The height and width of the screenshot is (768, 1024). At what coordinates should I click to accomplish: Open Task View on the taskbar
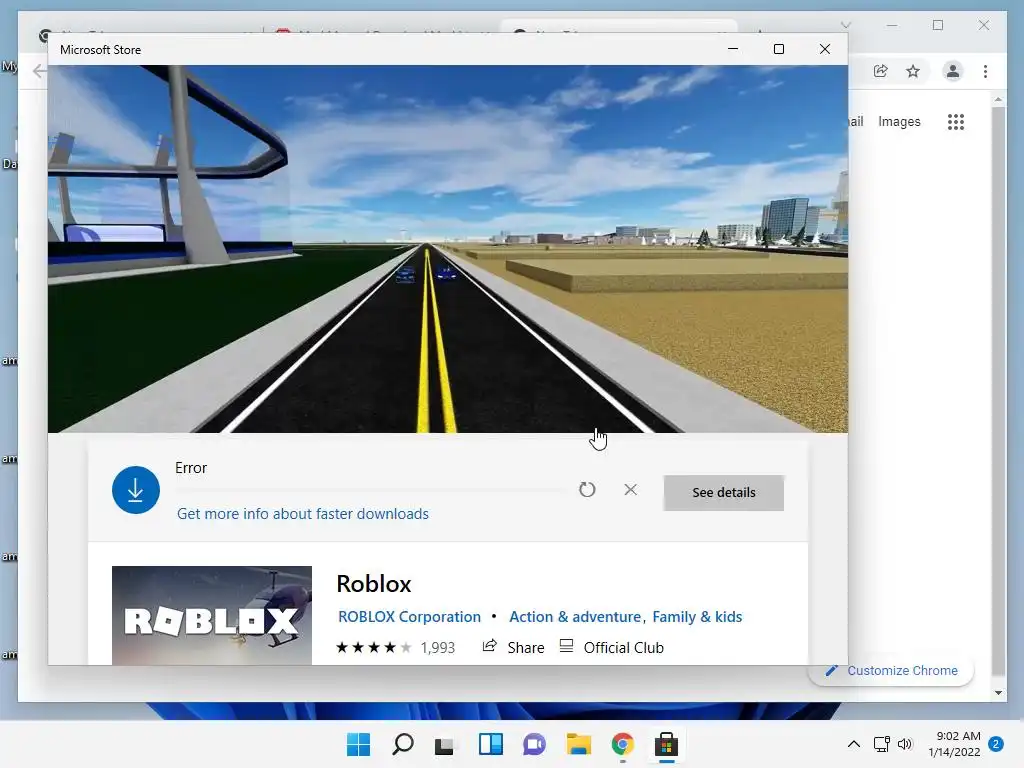point(445,744)
